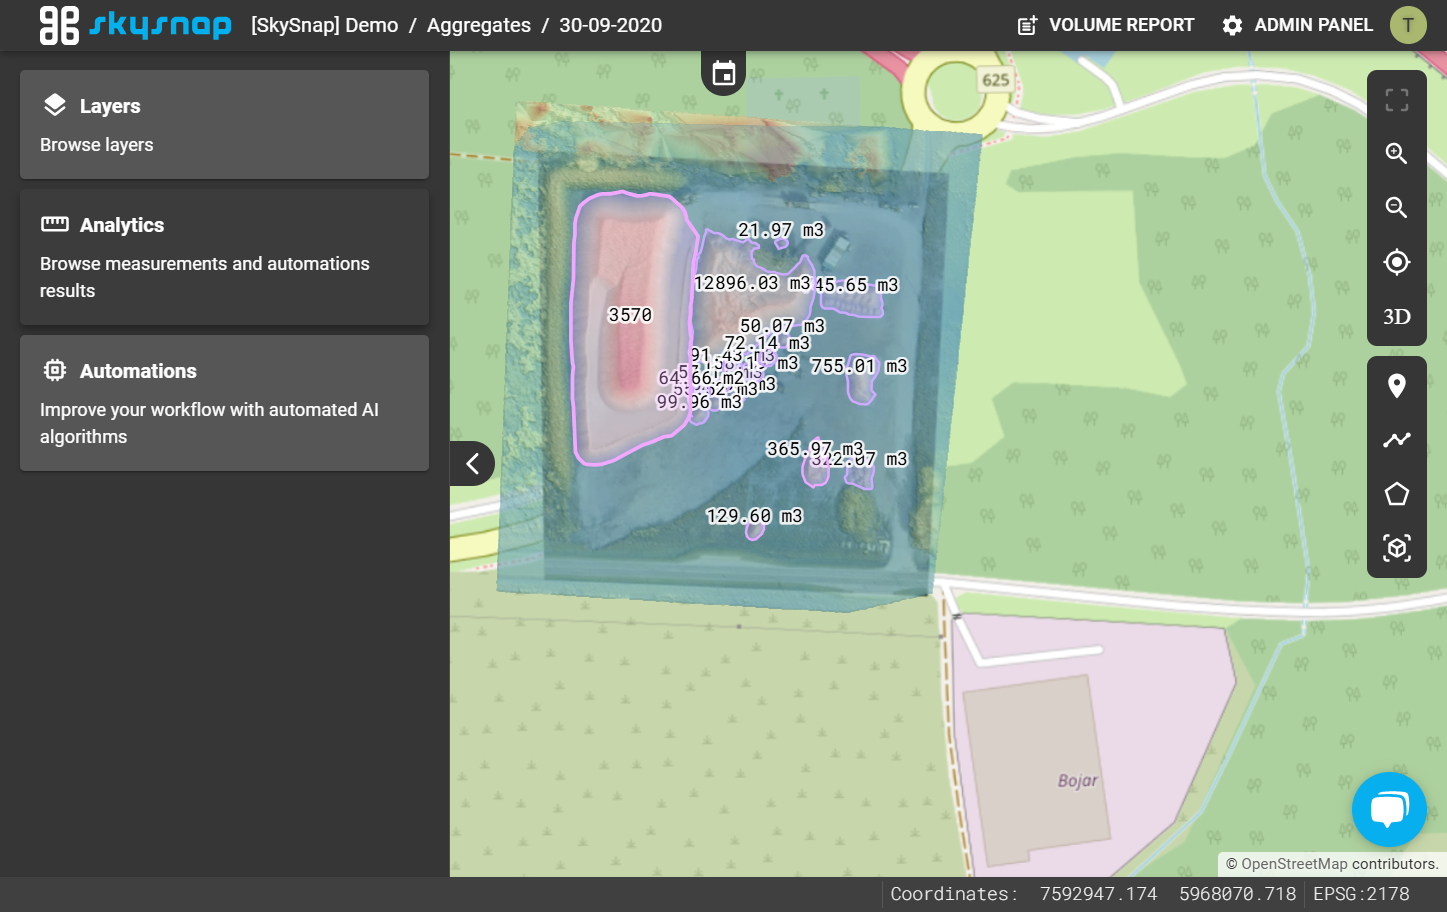Select the polygon area tool

coord(1397,494)
